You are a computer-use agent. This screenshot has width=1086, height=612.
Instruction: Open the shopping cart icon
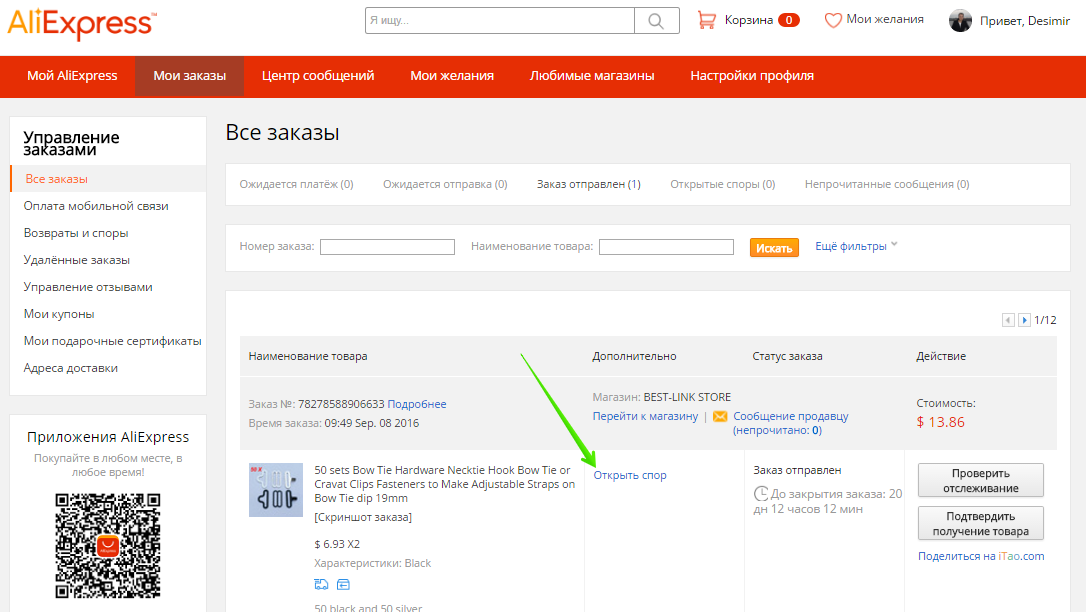click(706, 20)
